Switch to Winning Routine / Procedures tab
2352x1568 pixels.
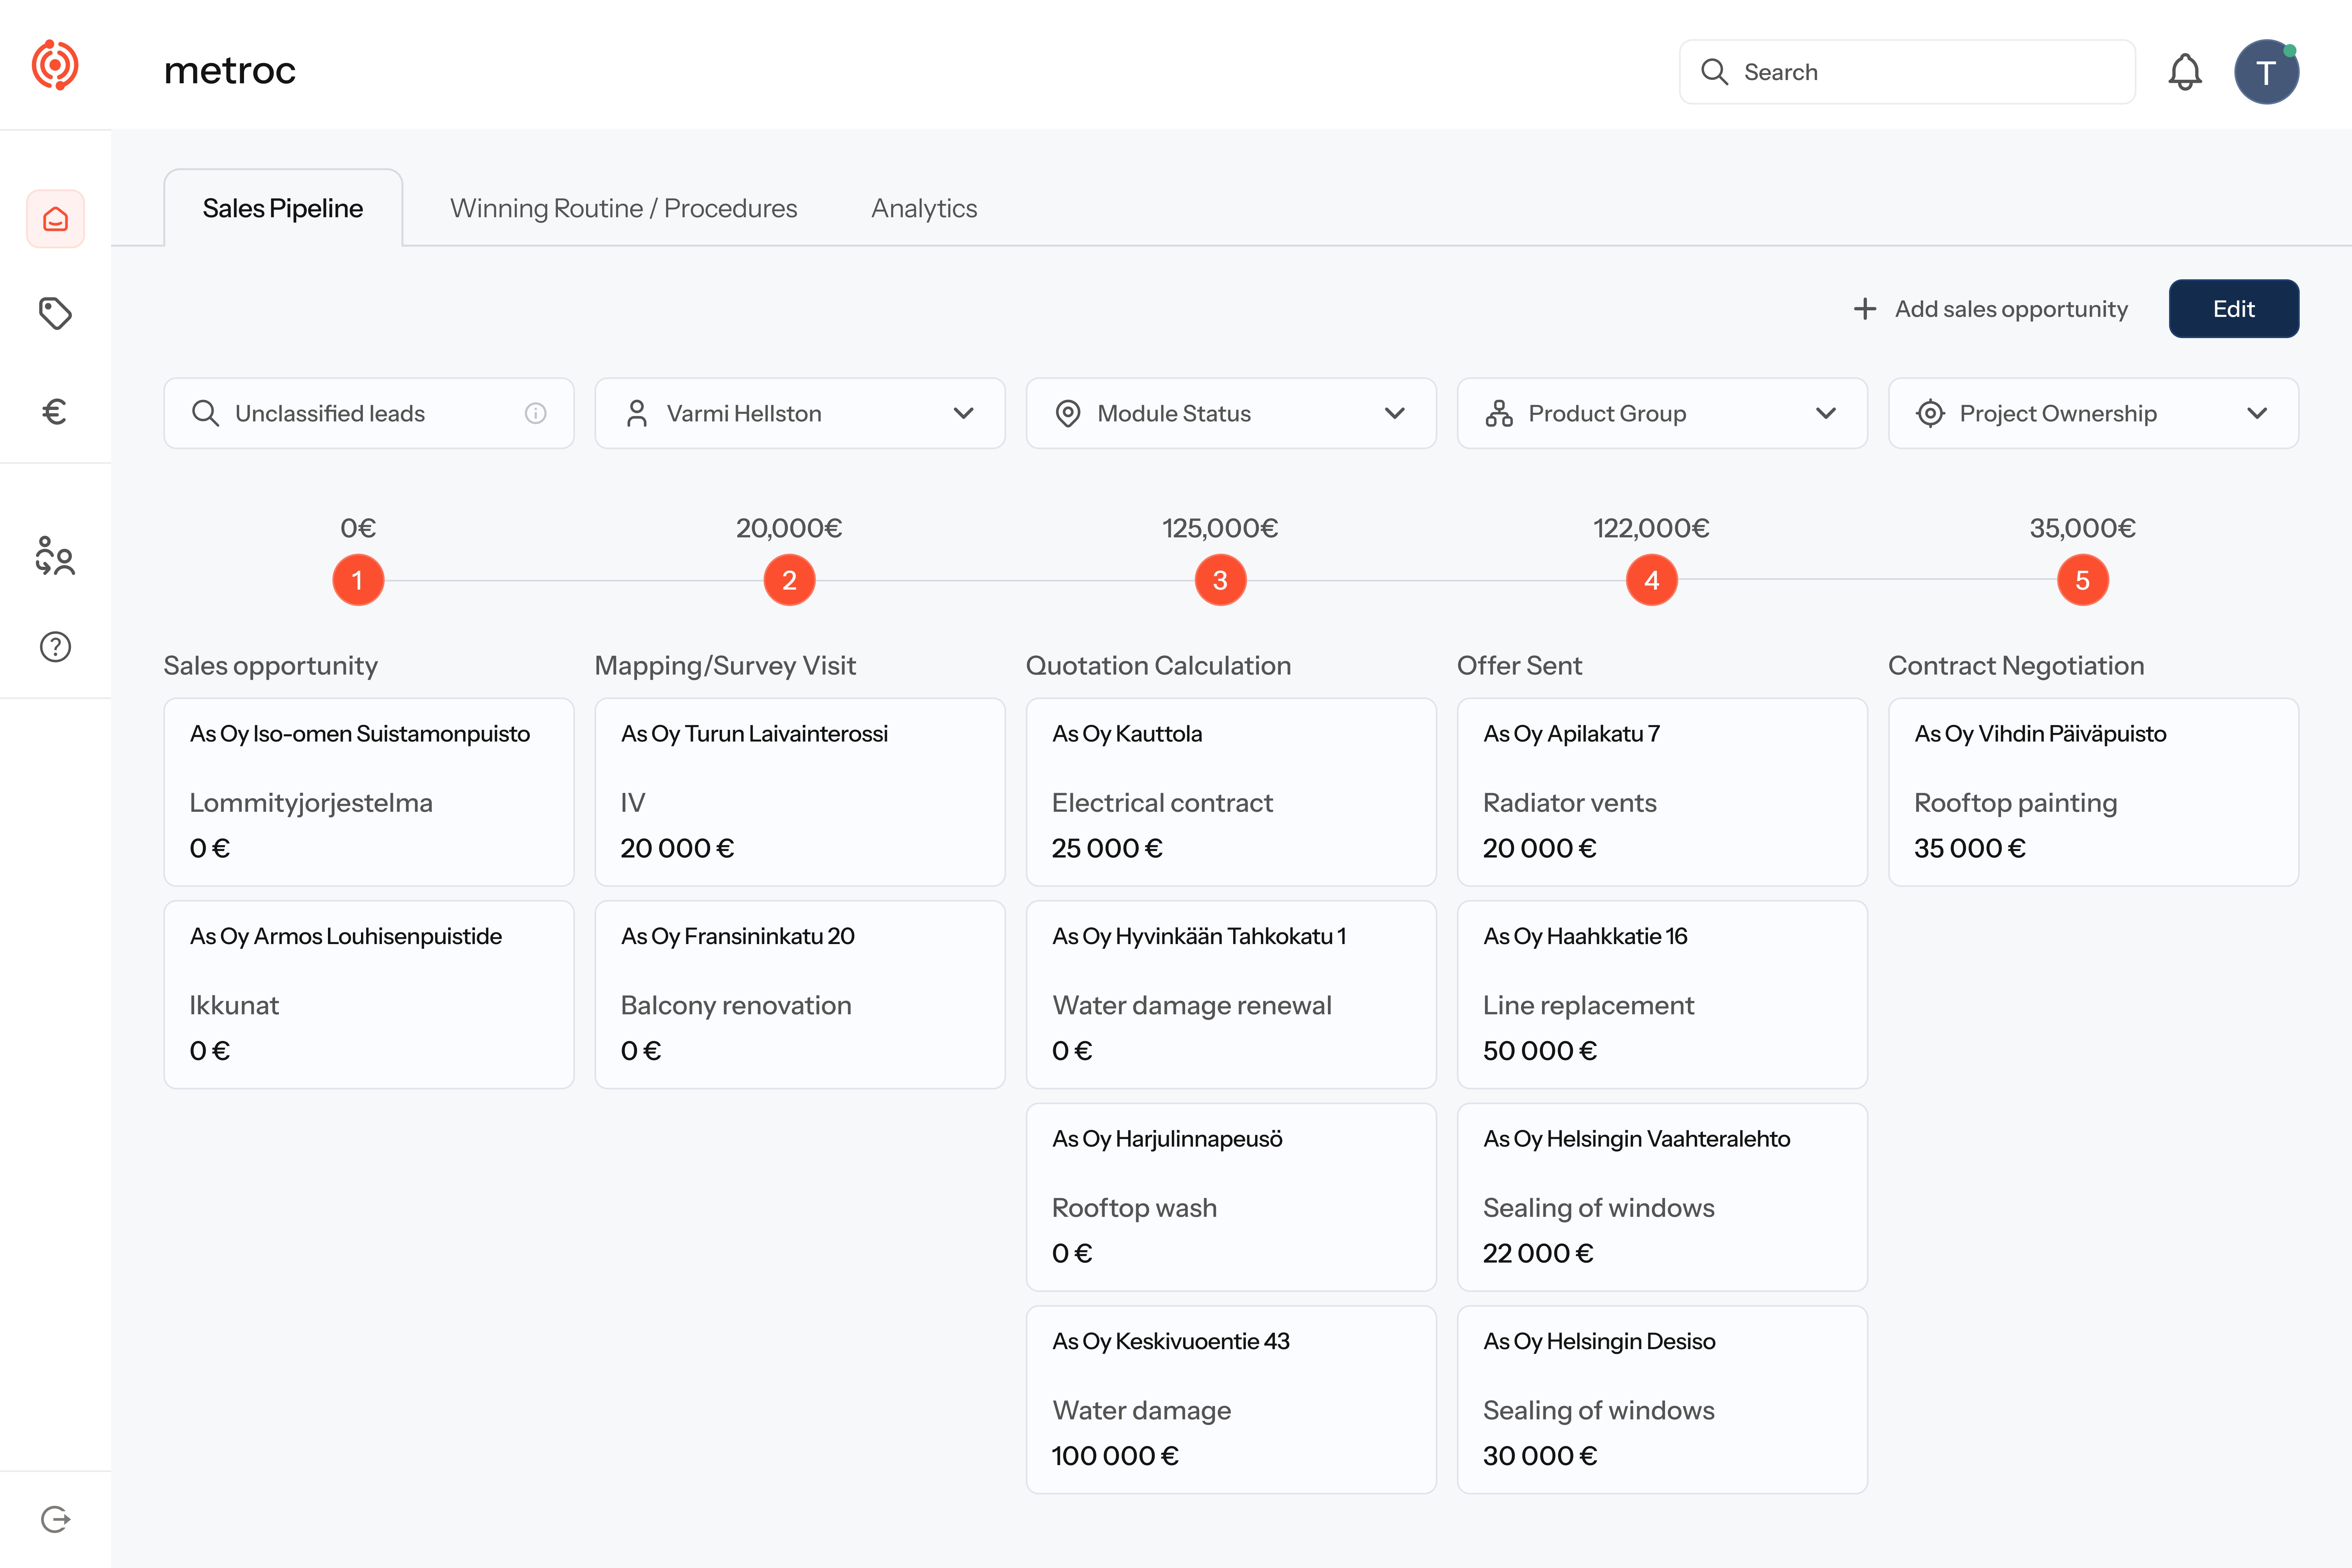pyautogui.click(x=623, y=208)
